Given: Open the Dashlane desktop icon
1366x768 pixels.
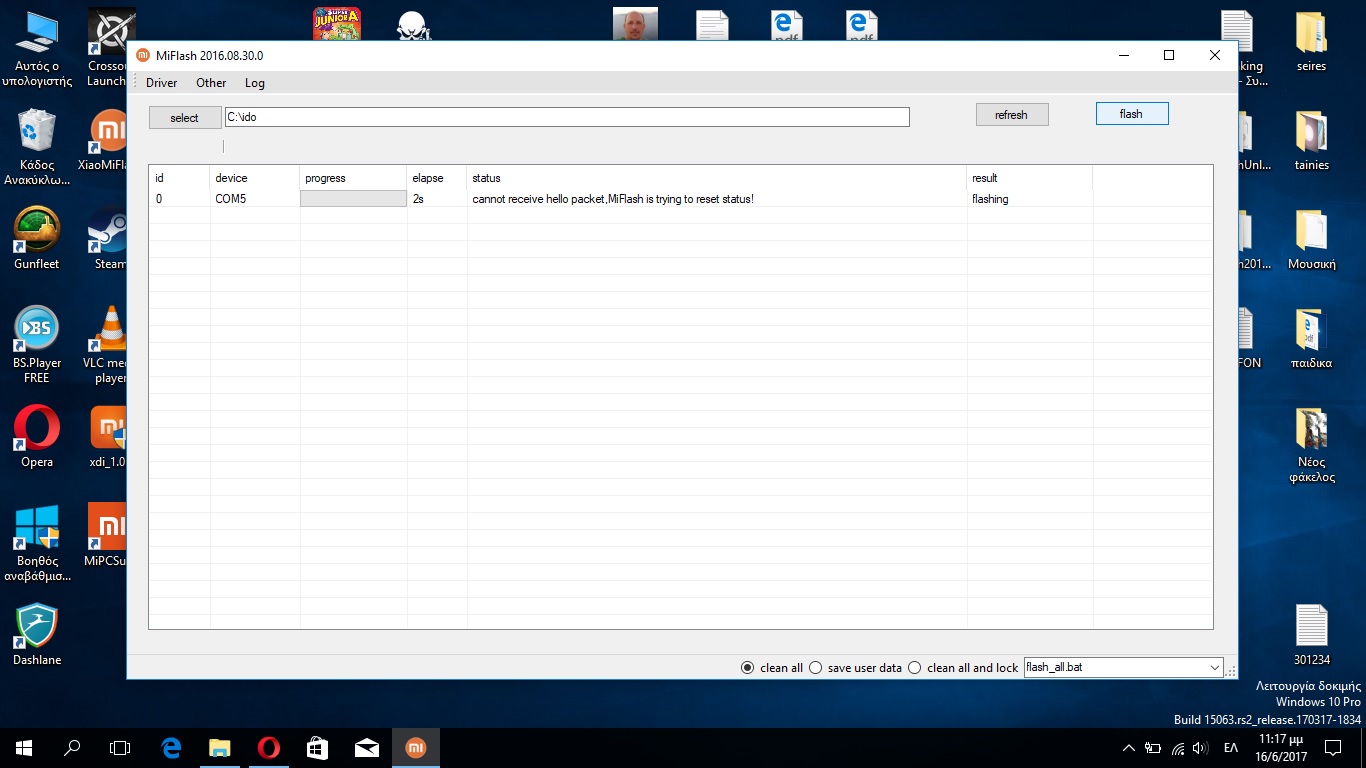Looking at the screenshot, I should pyautogui.click(x=37, y=630).
